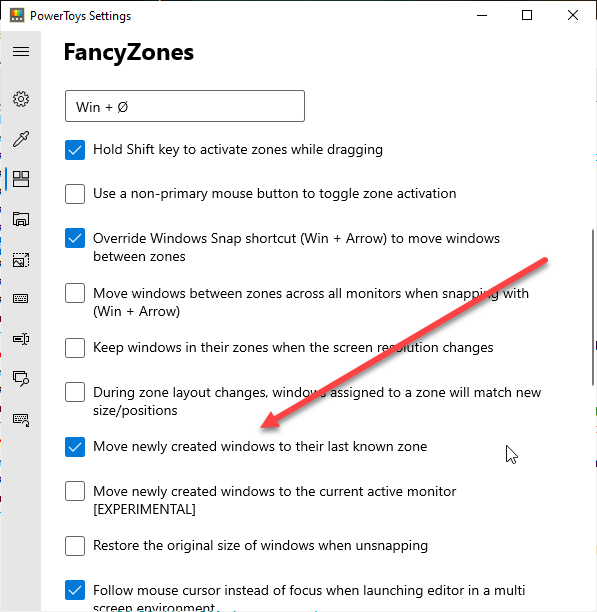Enable move windows across all monitors

[75, 293]
